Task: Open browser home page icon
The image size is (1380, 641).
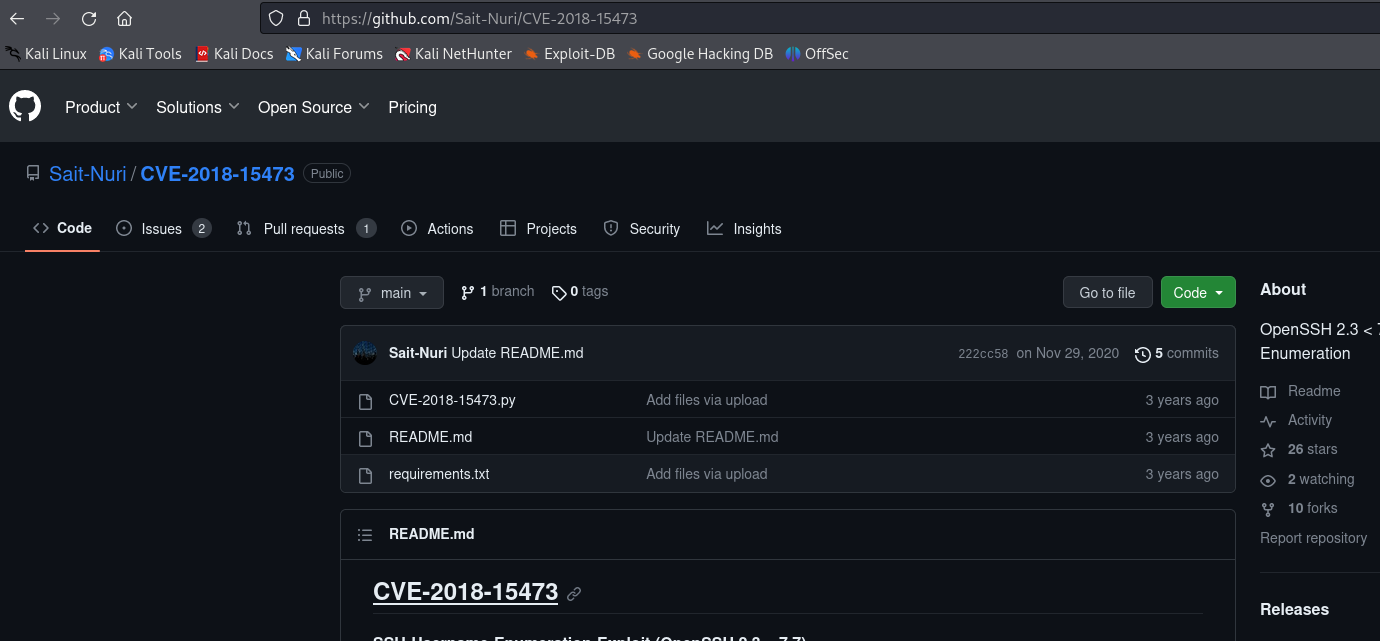Action: (x=124, y=18)
